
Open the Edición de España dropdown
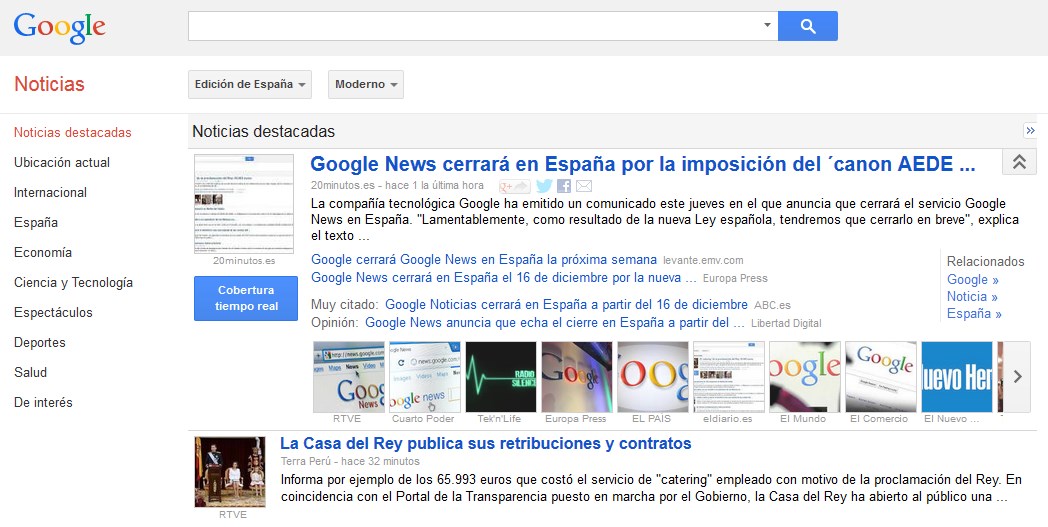click(x=250, y=84)
